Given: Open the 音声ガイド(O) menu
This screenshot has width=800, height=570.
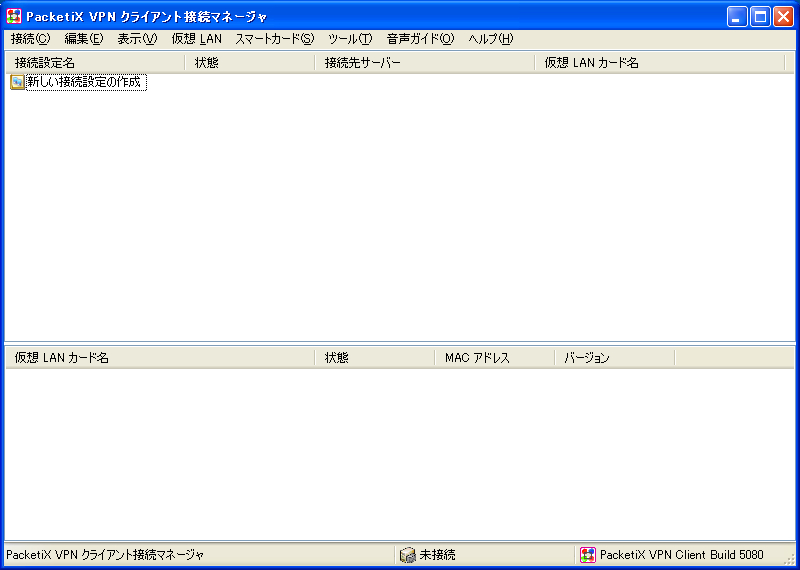Looking at the screenshot, I should (420, 39).
